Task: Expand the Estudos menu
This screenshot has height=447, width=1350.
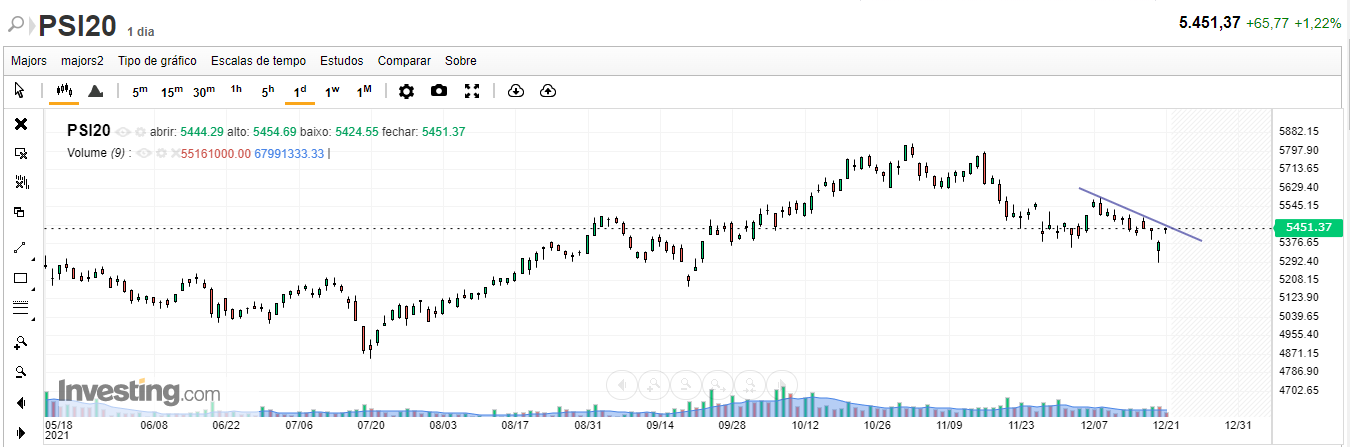Action: point(342,61)
